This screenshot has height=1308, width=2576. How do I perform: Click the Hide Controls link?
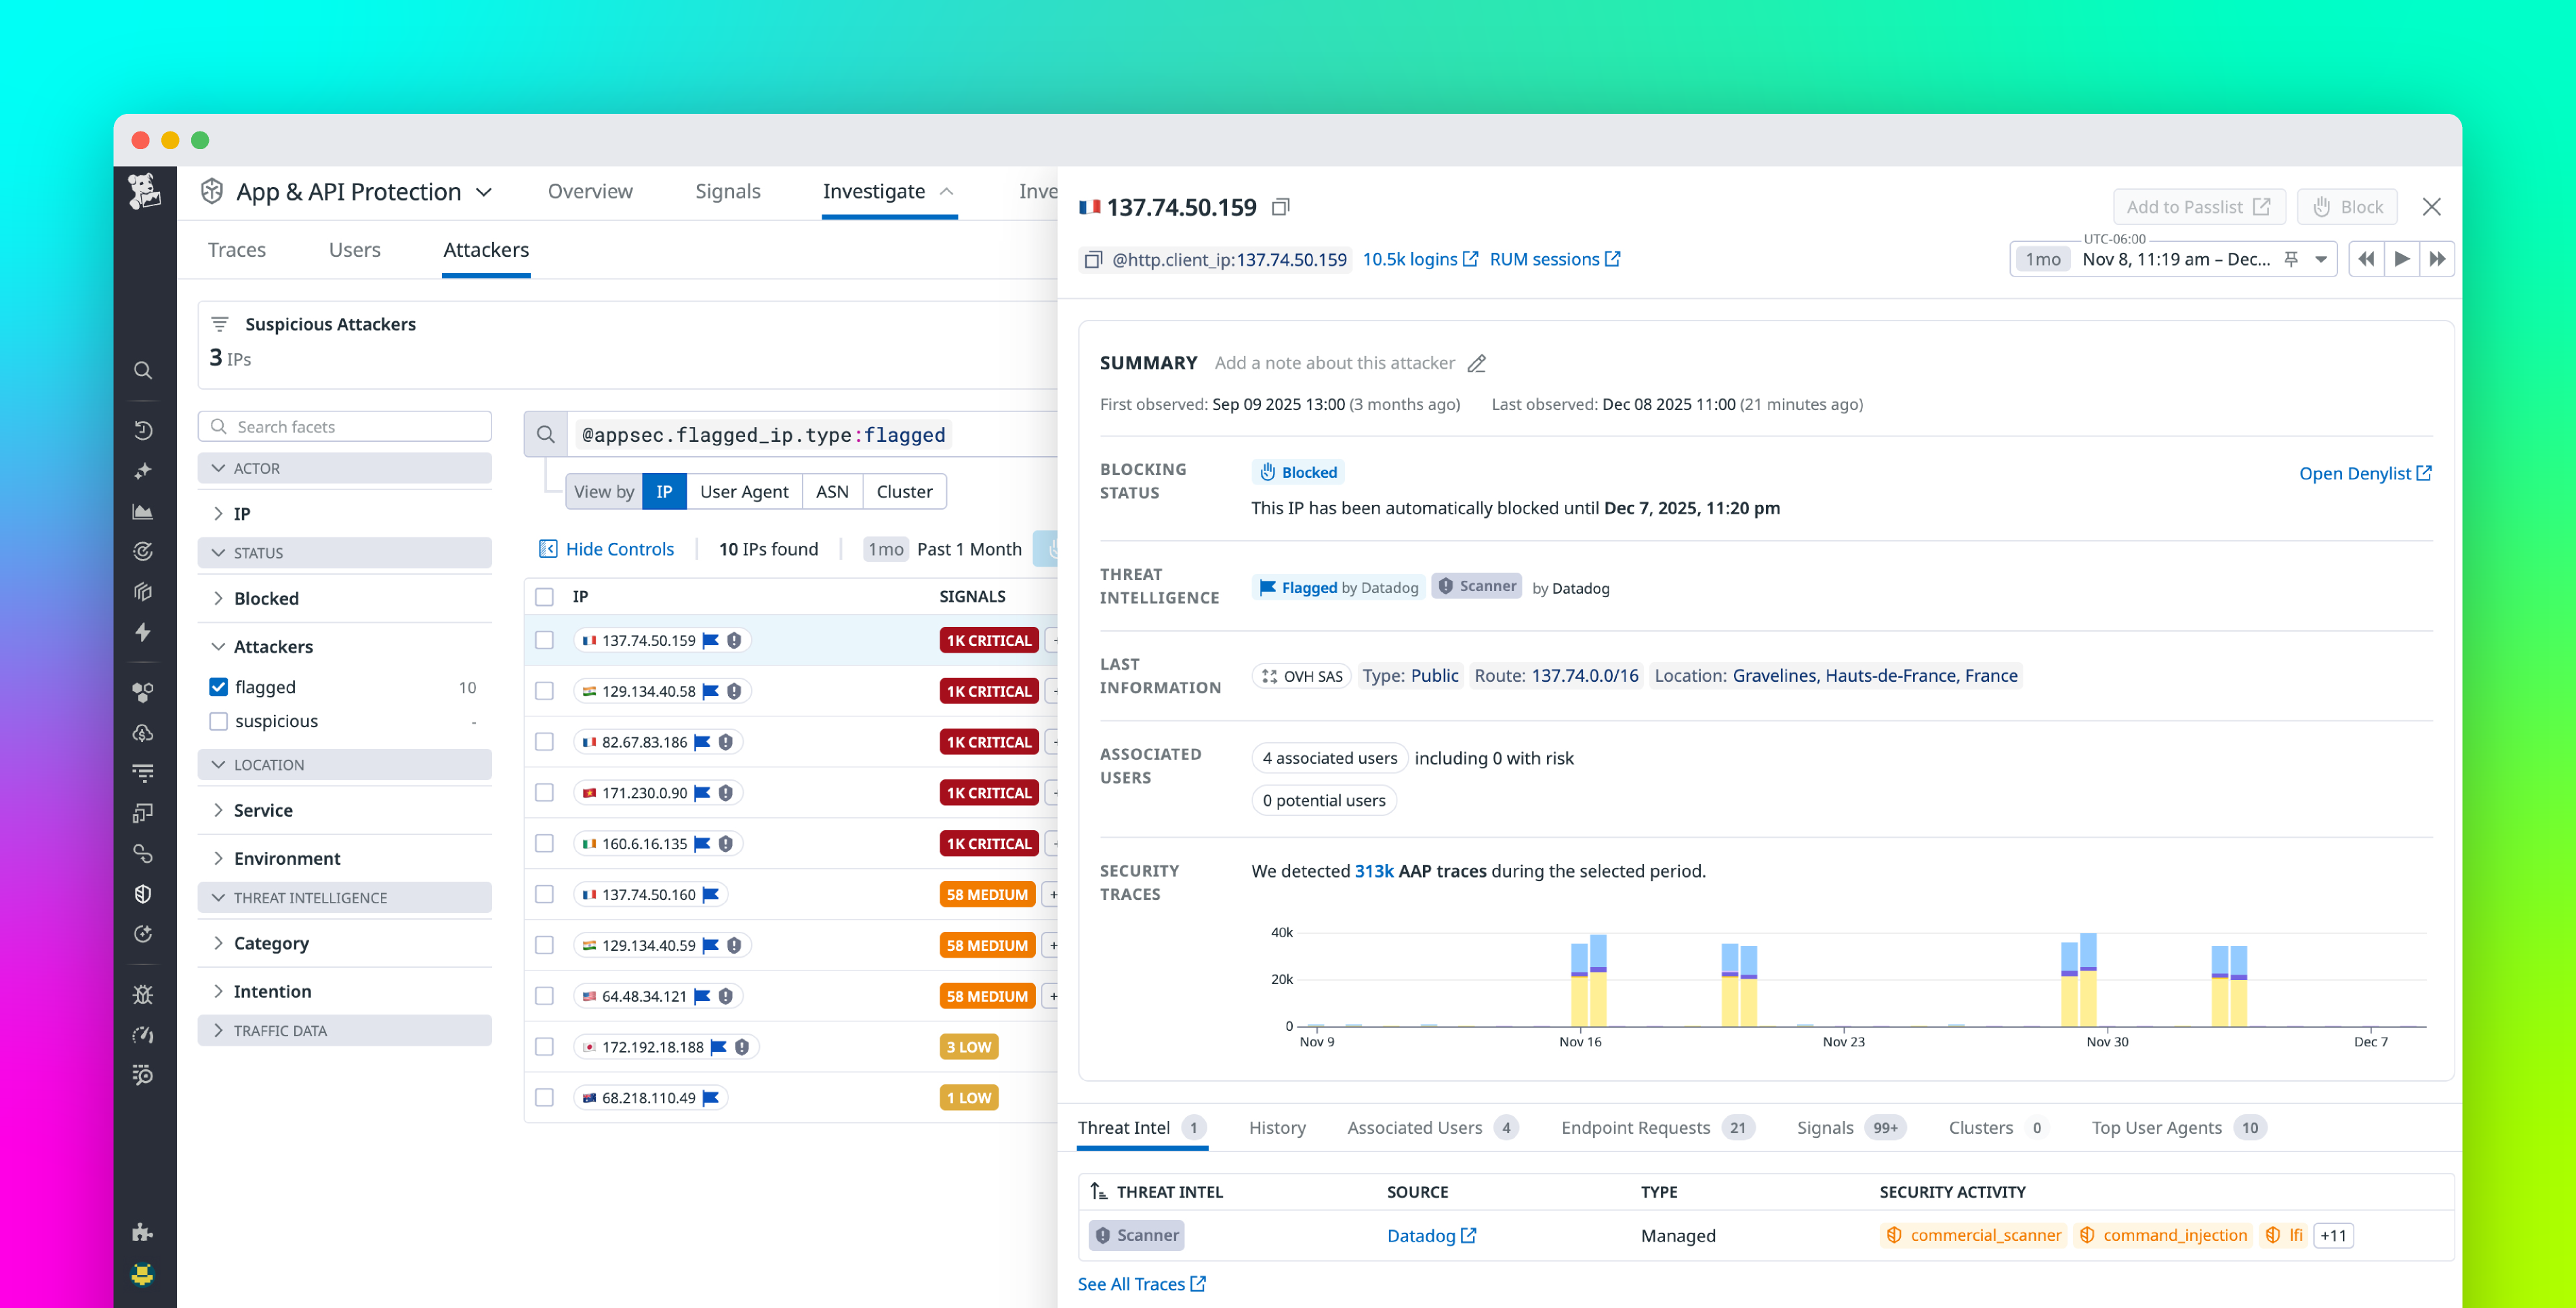(618, 549)
